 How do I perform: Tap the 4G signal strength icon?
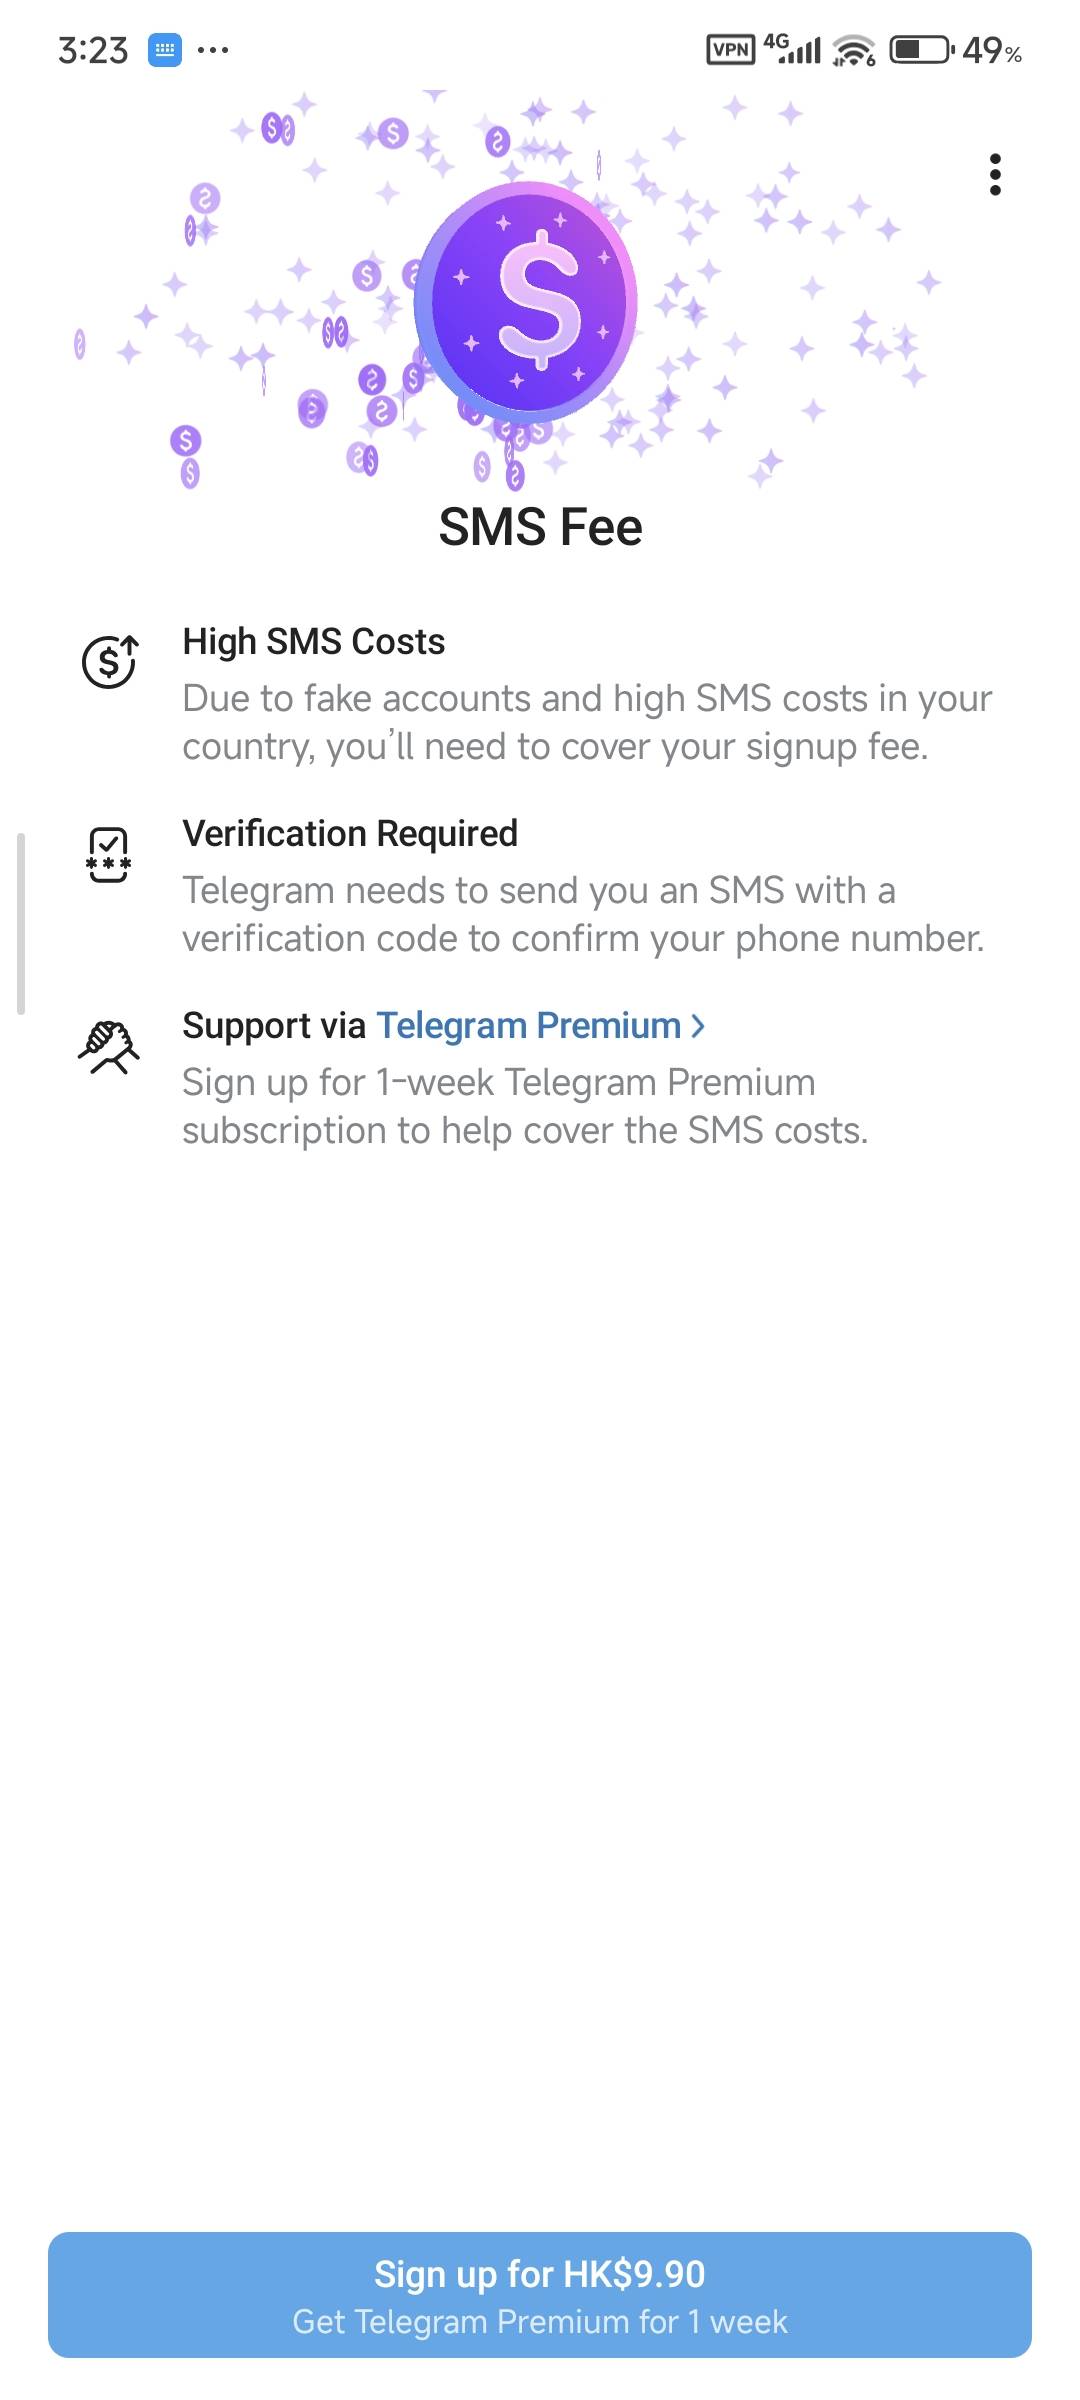pyautogui.click(x=793, y=48)
